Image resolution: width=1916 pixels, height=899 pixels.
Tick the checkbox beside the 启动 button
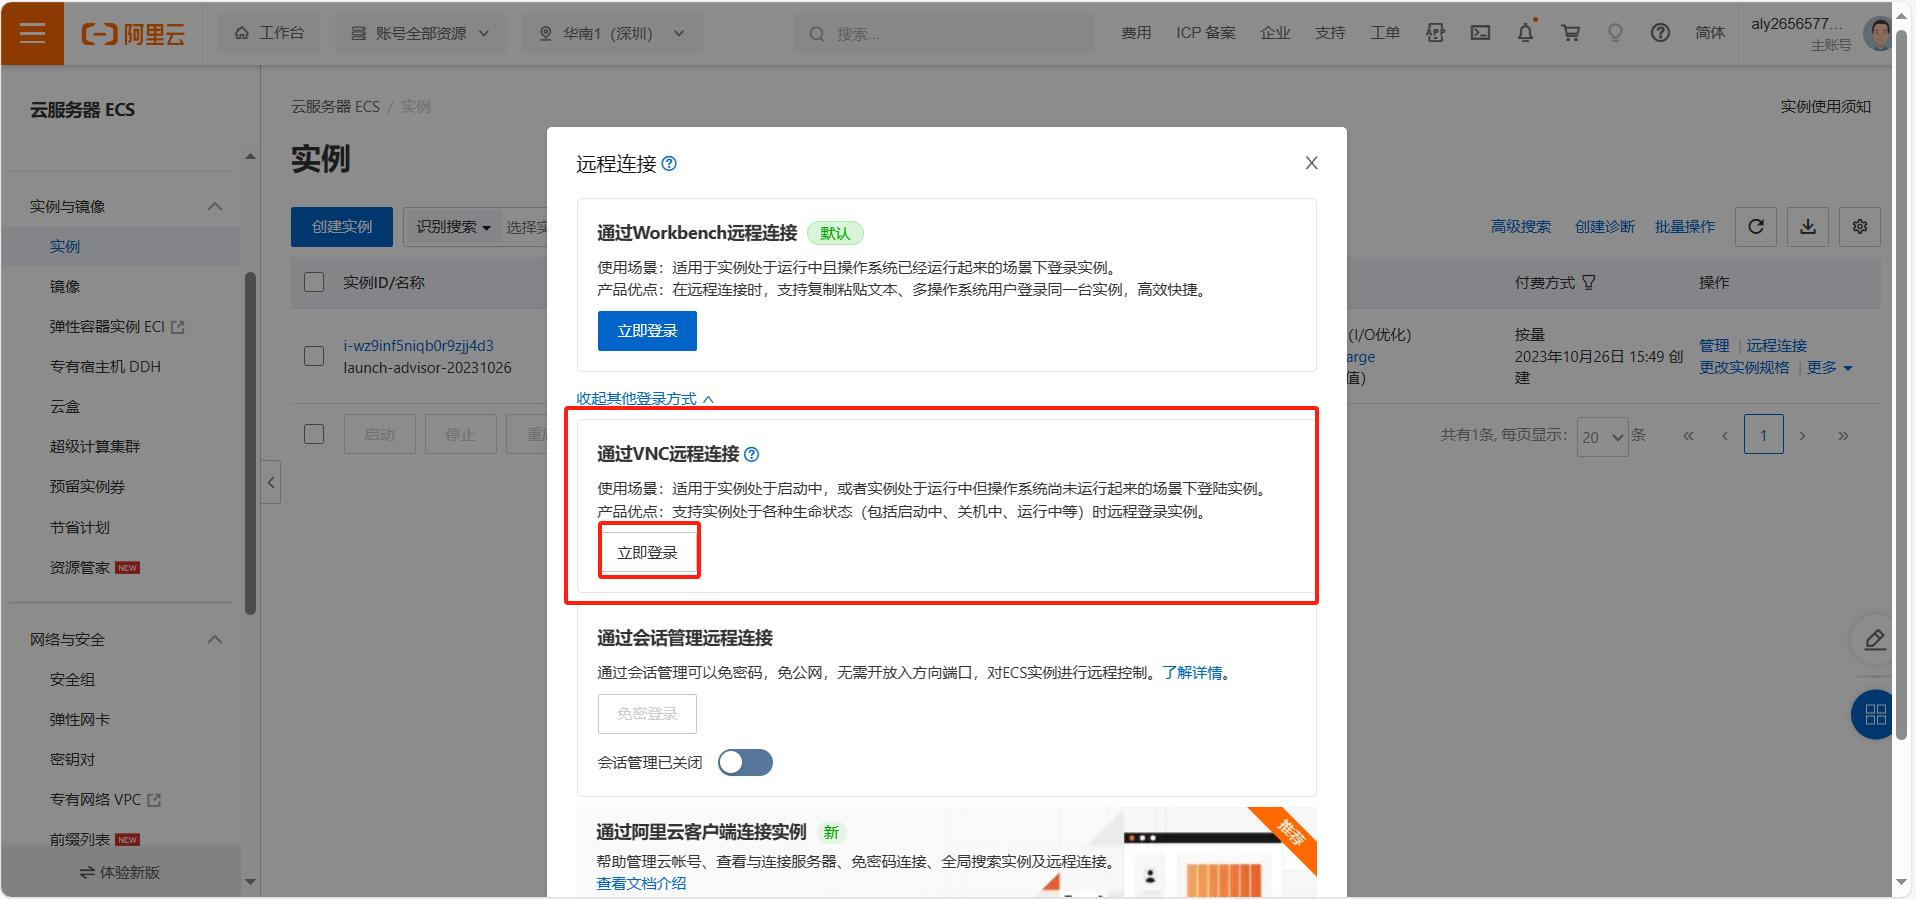[314, 434]
